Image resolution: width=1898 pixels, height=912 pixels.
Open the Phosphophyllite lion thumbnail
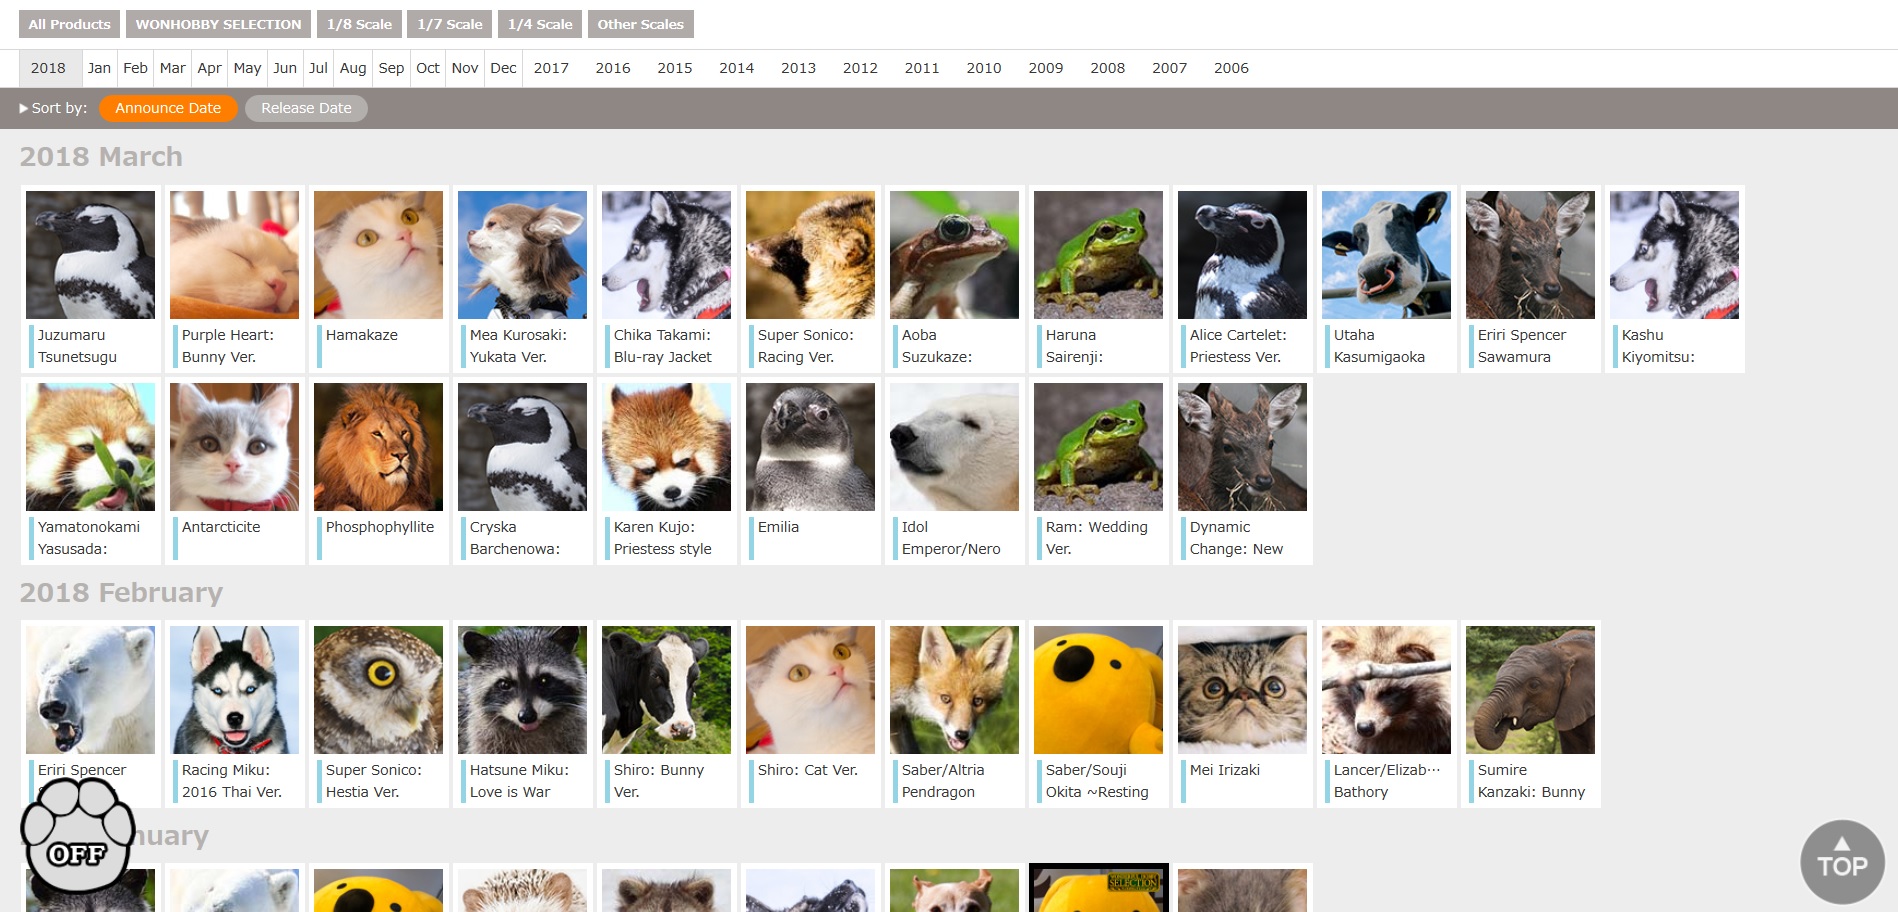[378, 447]
